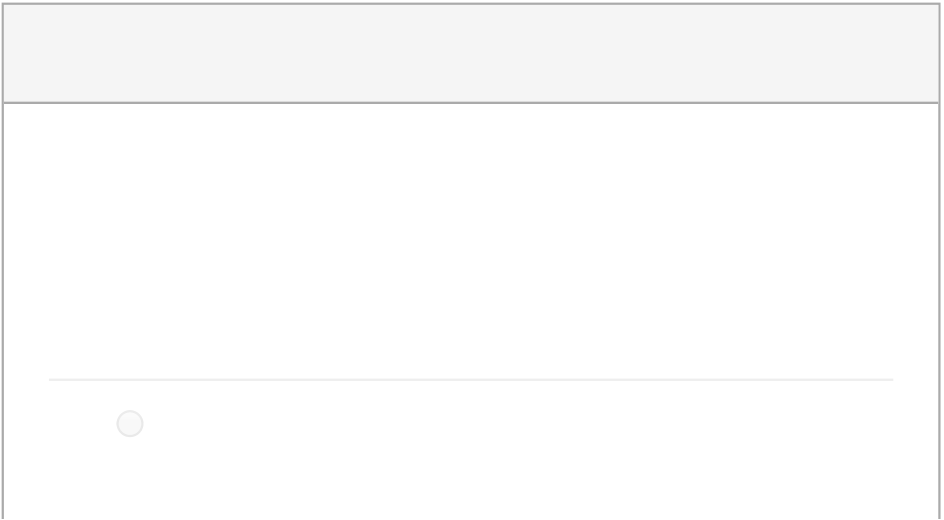Choose the only radio option in the panel

pyautogui.click(x=129, y=424)
